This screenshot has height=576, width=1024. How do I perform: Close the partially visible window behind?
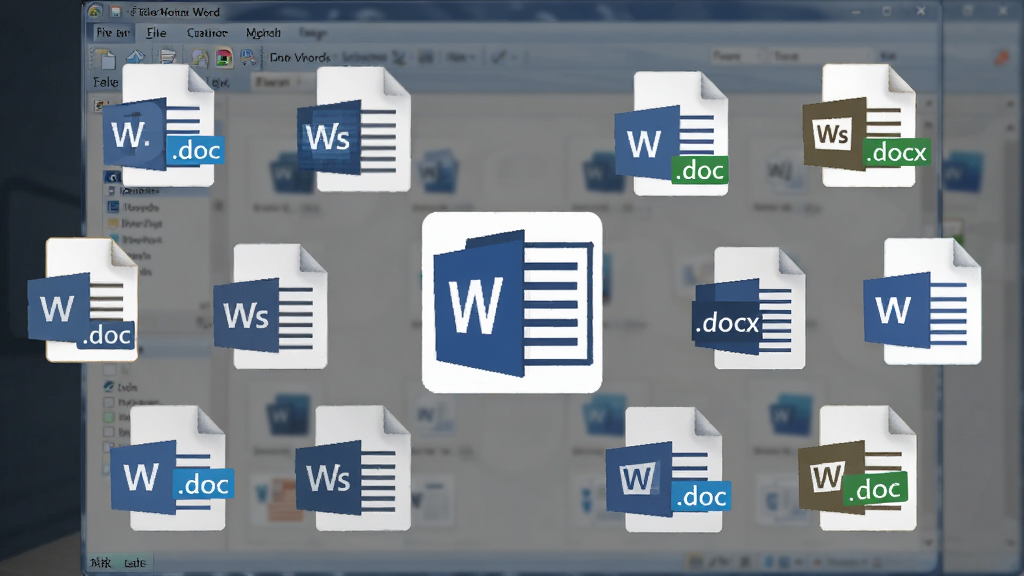(x=1002, y=10)
